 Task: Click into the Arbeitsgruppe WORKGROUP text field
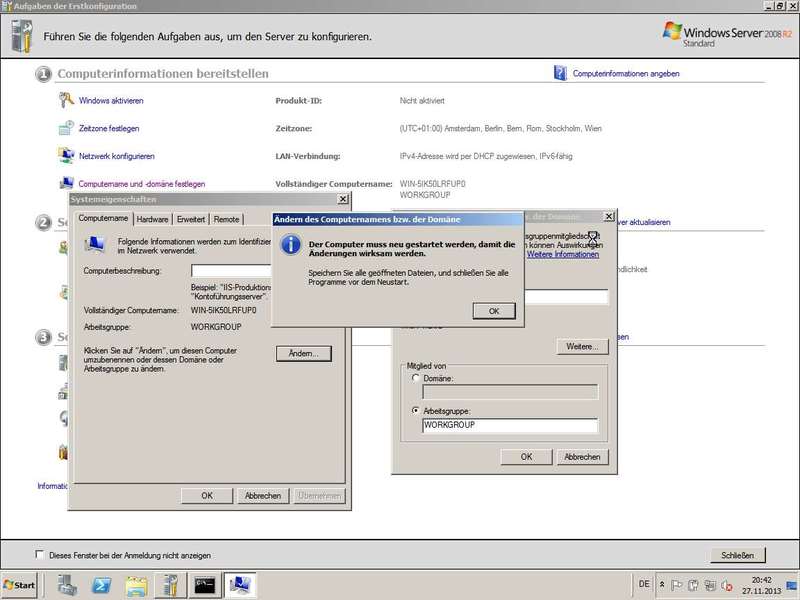(510, 426)
